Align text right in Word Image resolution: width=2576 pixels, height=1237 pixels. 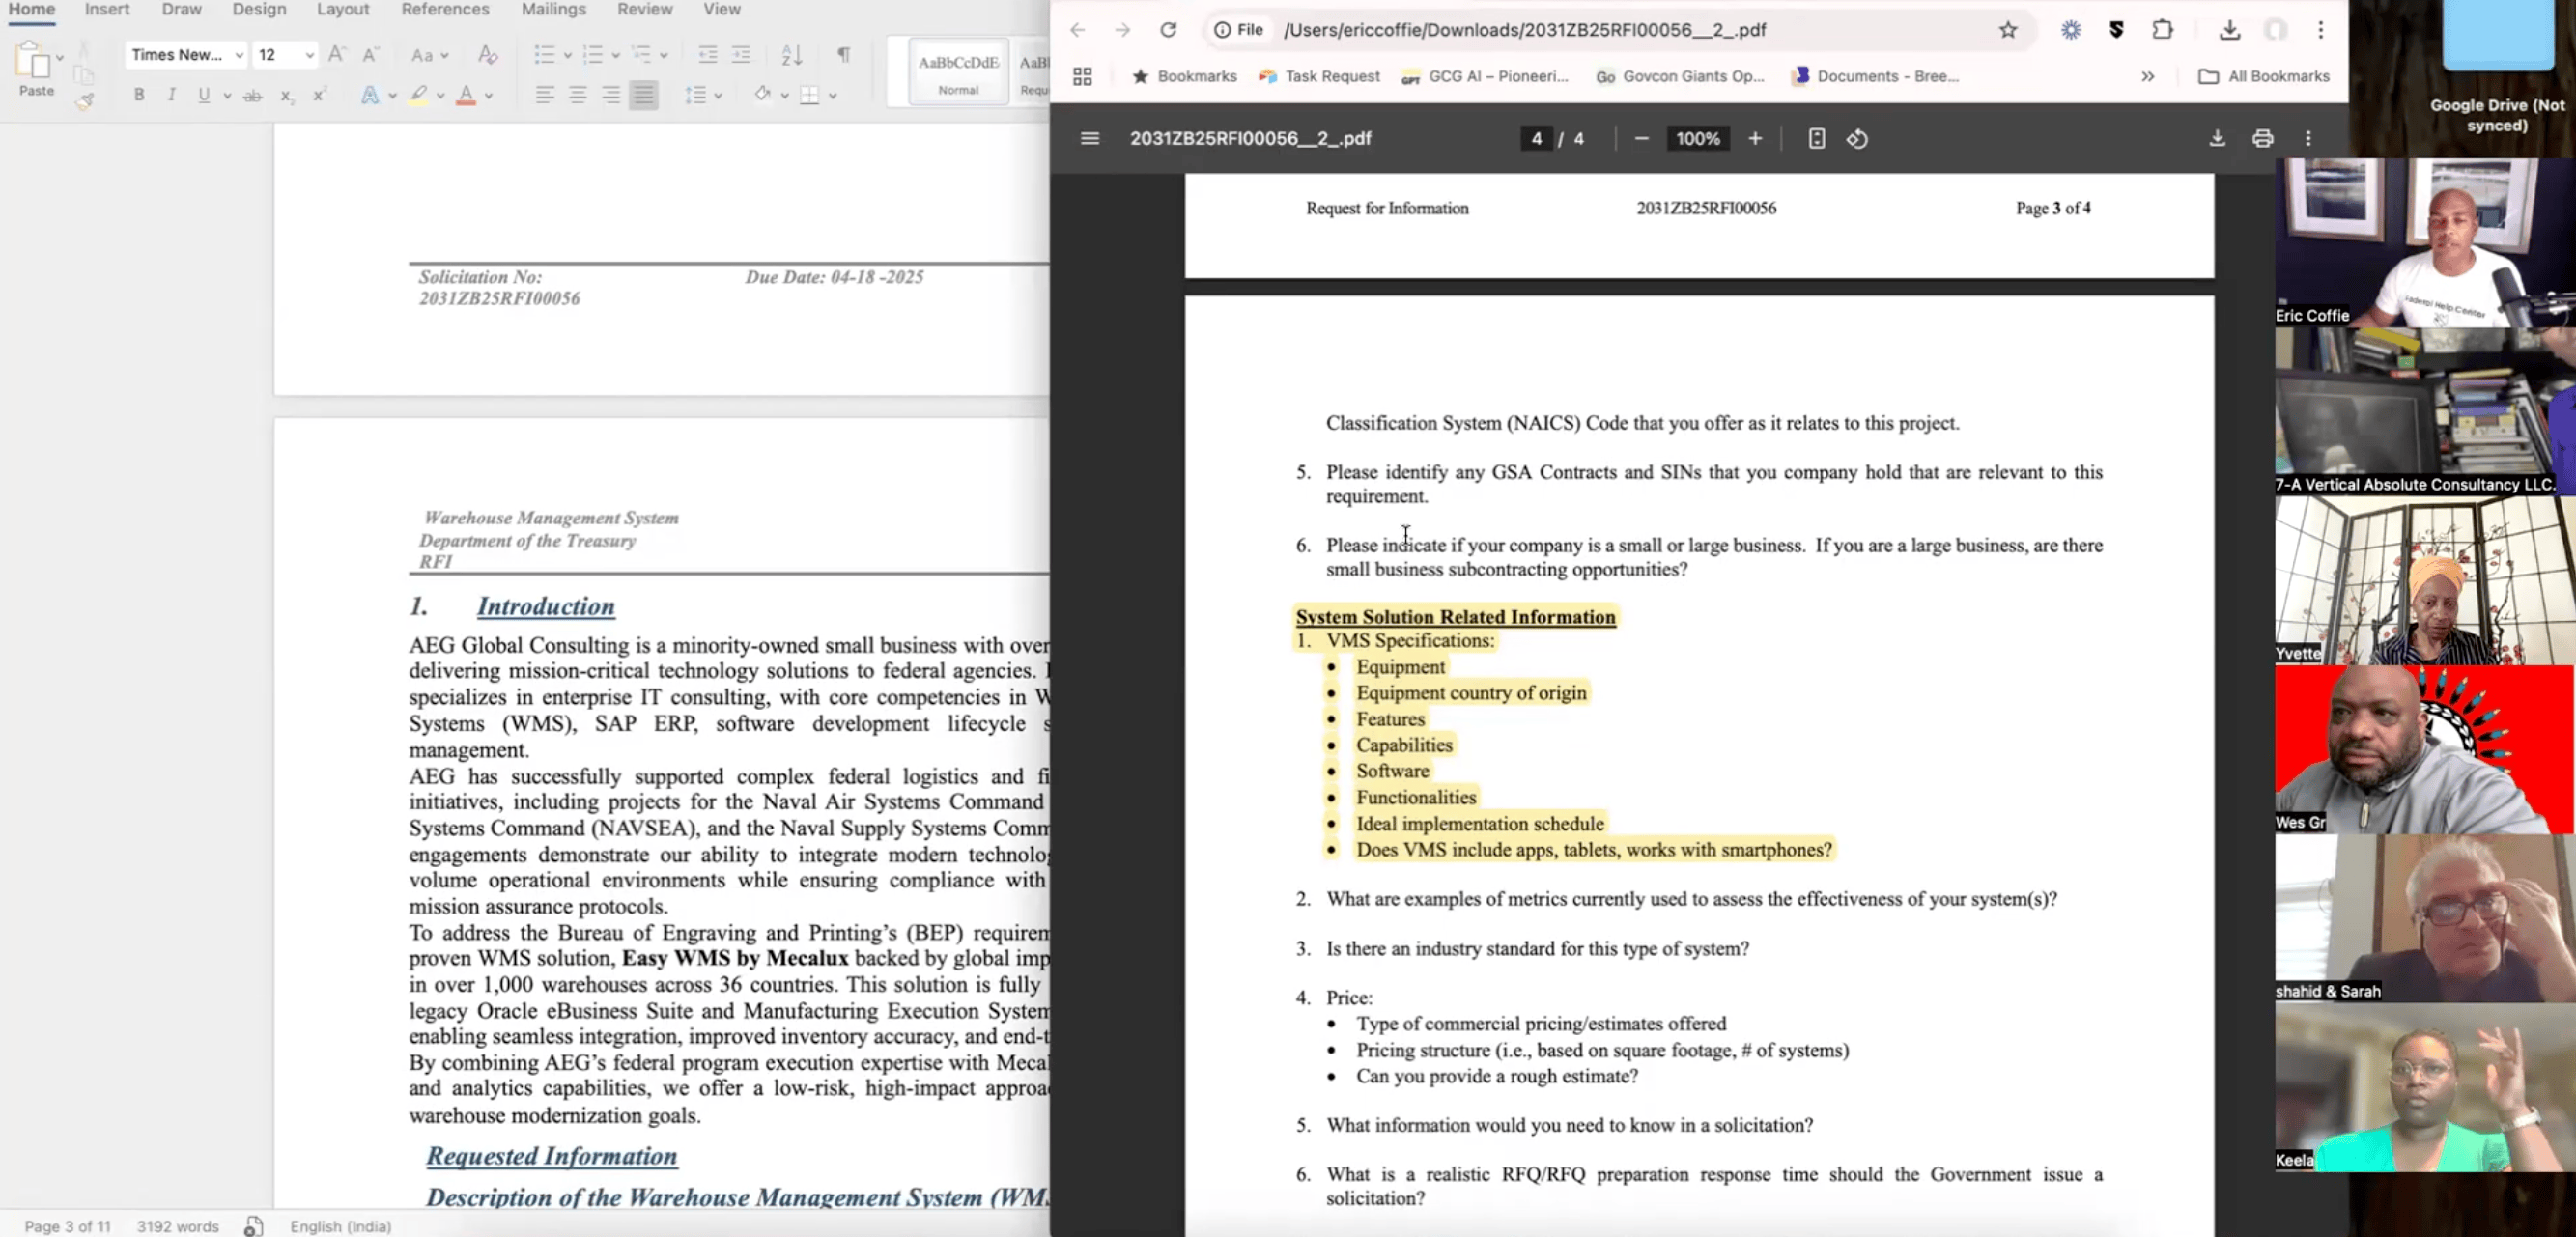click(611, 96)
